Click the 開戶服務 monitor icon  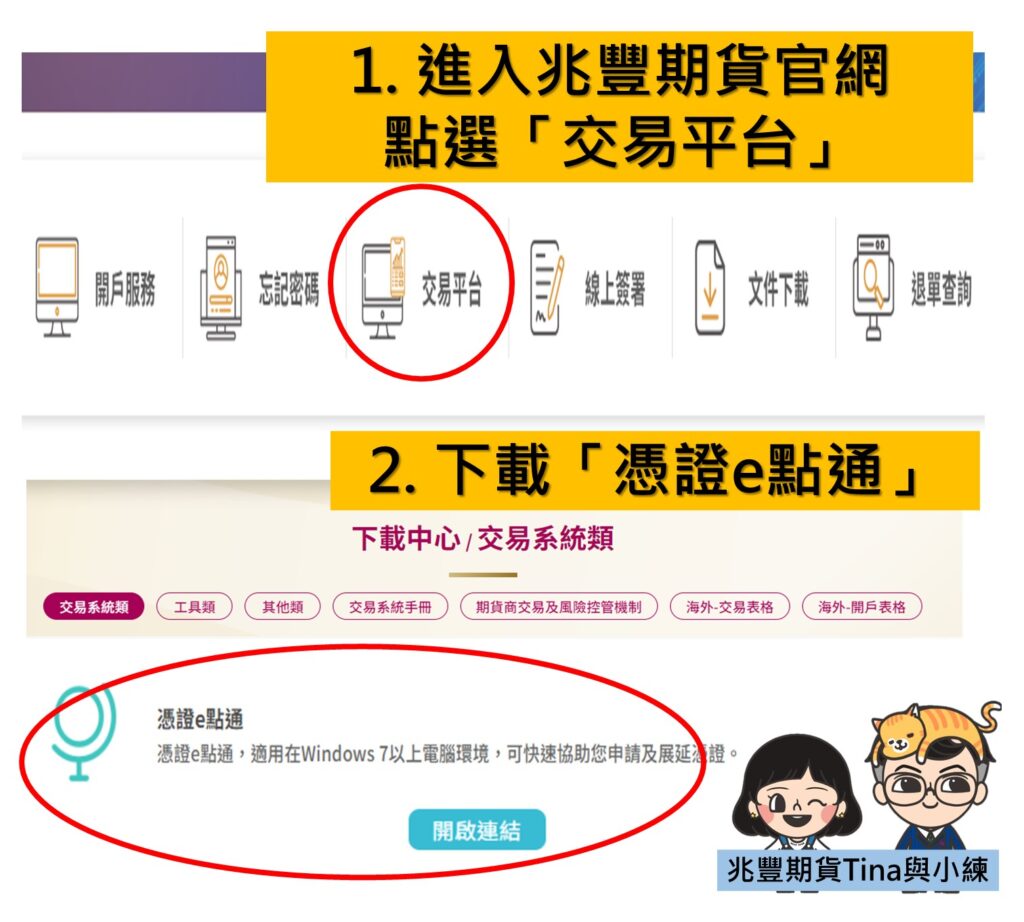(x=57, y=287)
